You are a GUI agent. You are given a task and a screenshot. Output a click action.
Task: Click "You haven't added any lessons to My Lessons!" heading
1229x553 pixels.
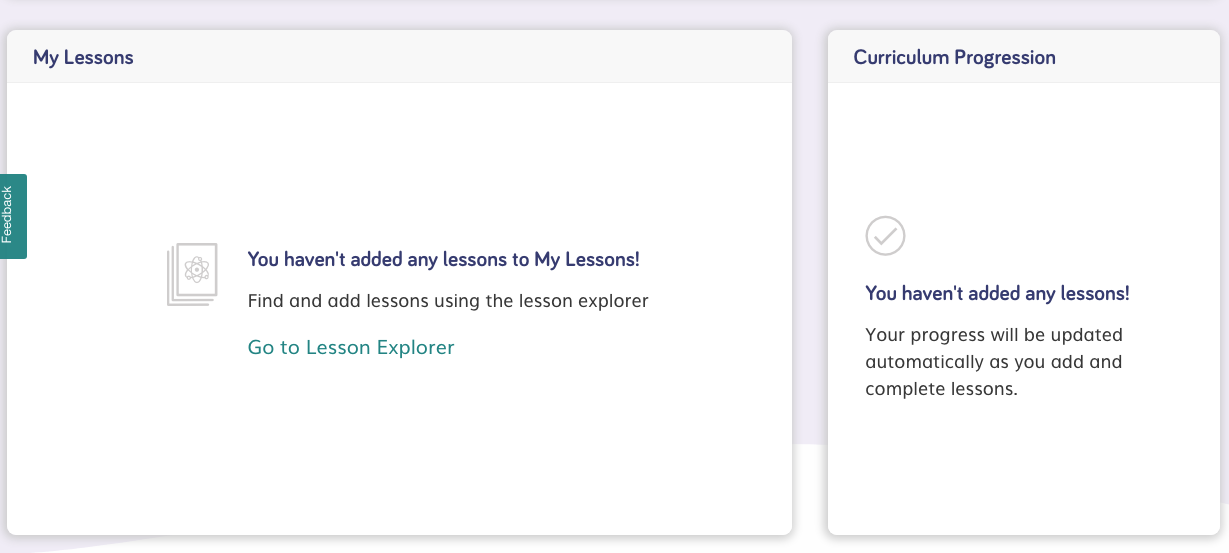coord(443,260)
